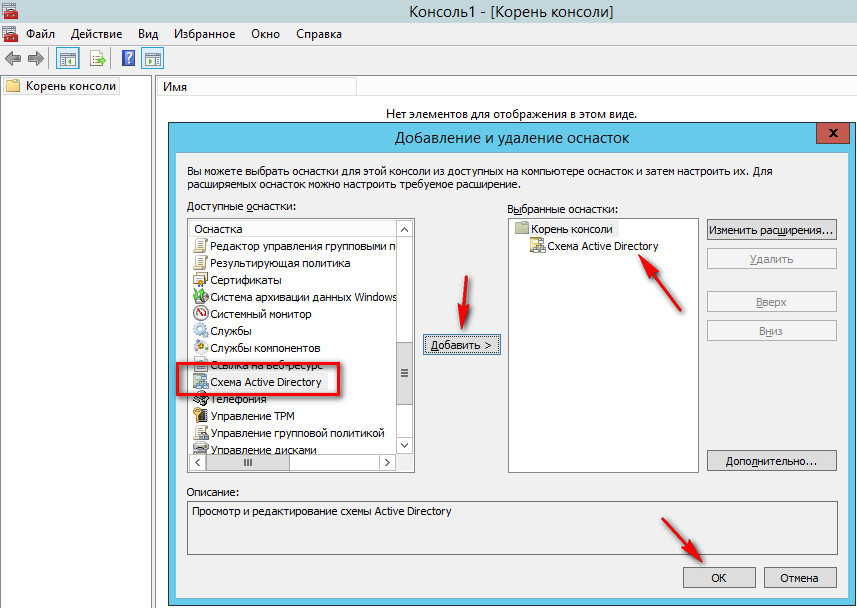857x608 pixels.
Task: Close the Добавление и удаление оснасток dialog
Action: (x=833, y=133)
